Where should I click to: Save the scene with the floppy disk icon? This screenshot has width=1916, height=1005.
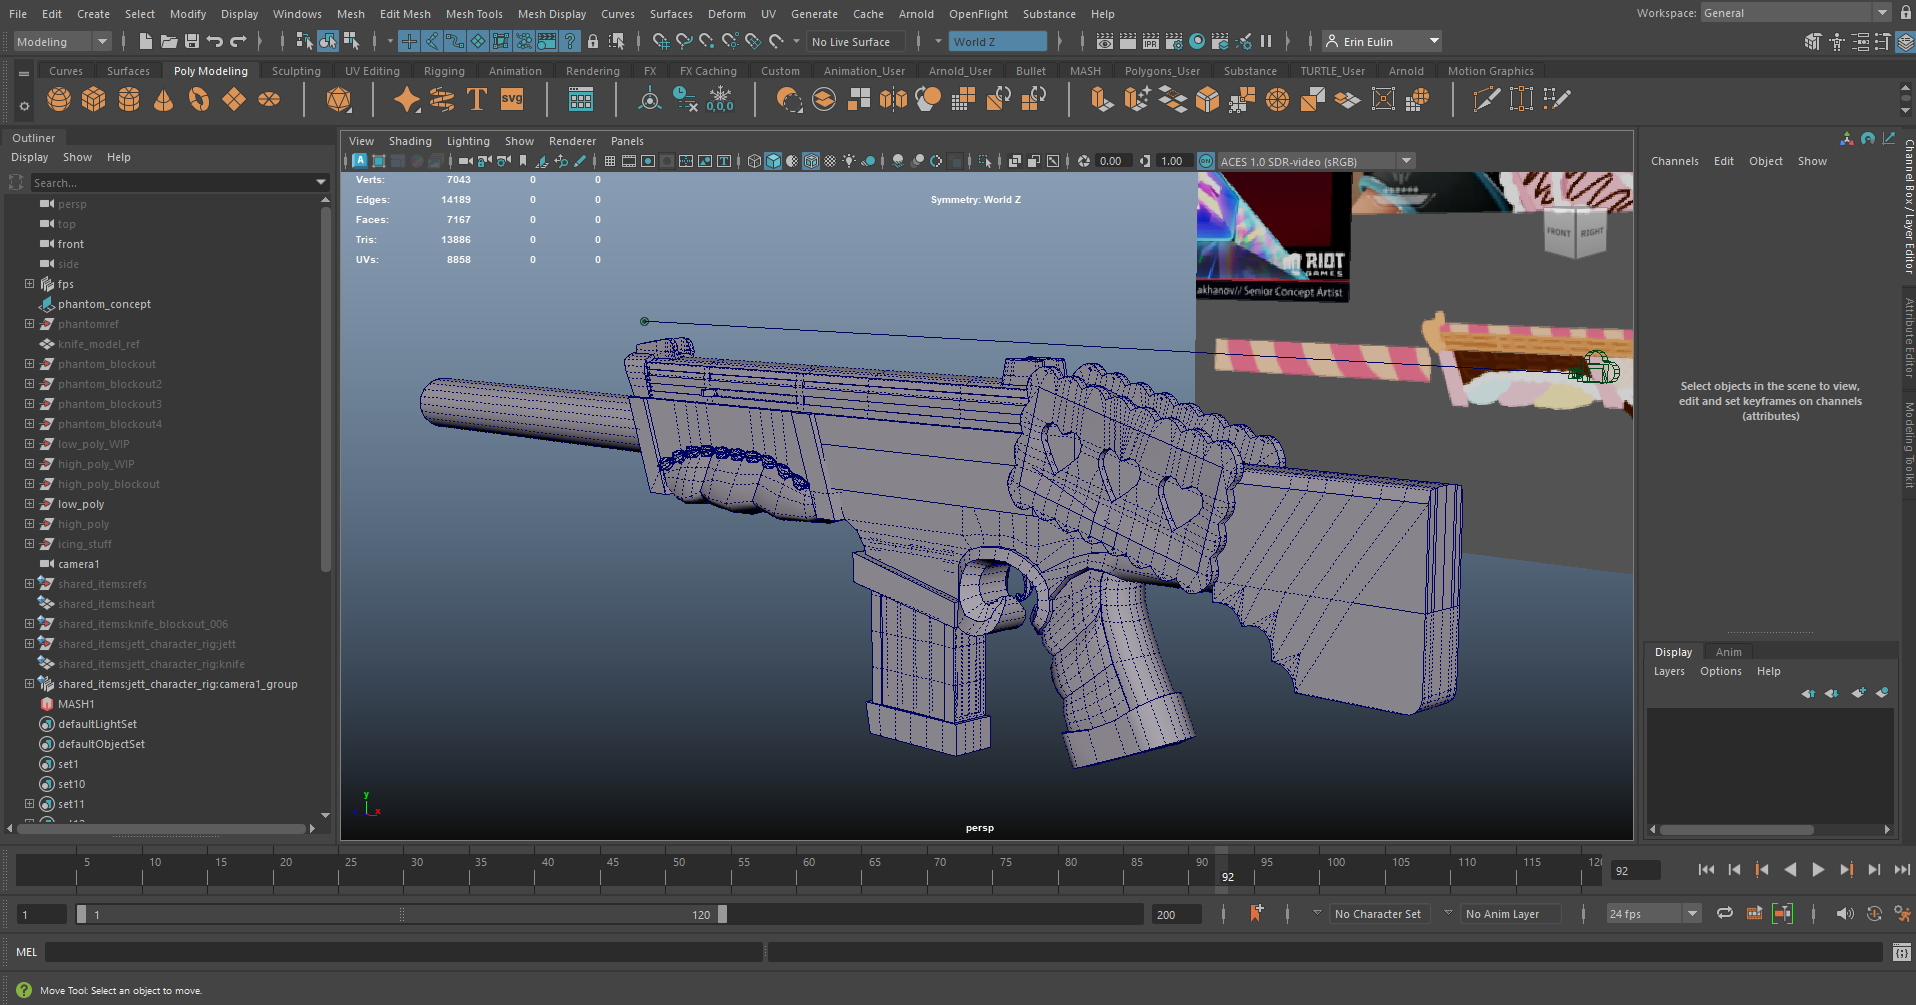click(192, 41)
